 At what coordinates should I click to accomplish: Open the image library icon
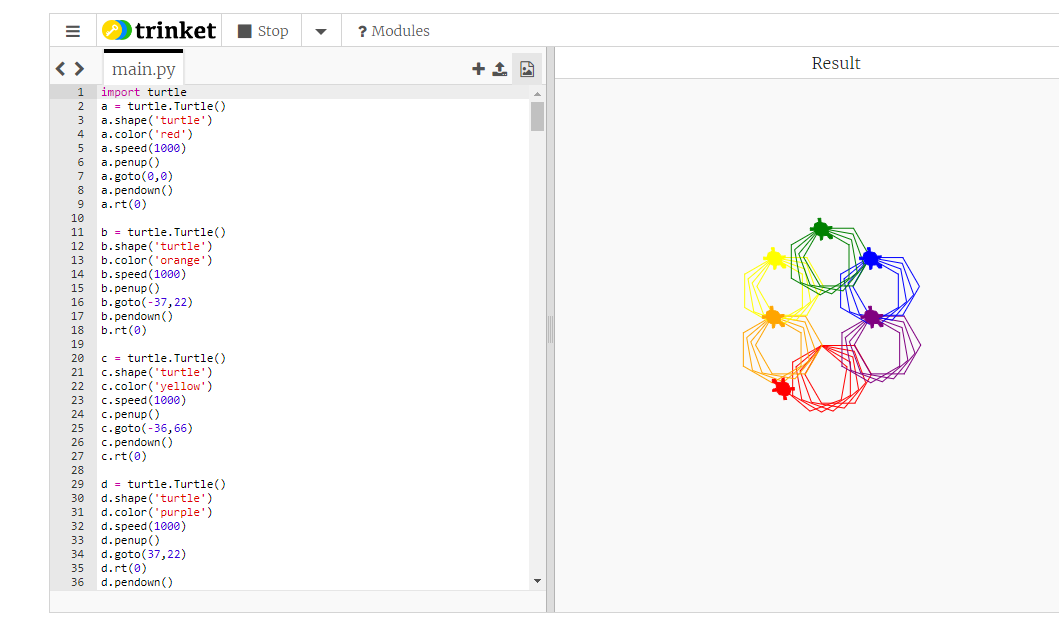[527, 68]
